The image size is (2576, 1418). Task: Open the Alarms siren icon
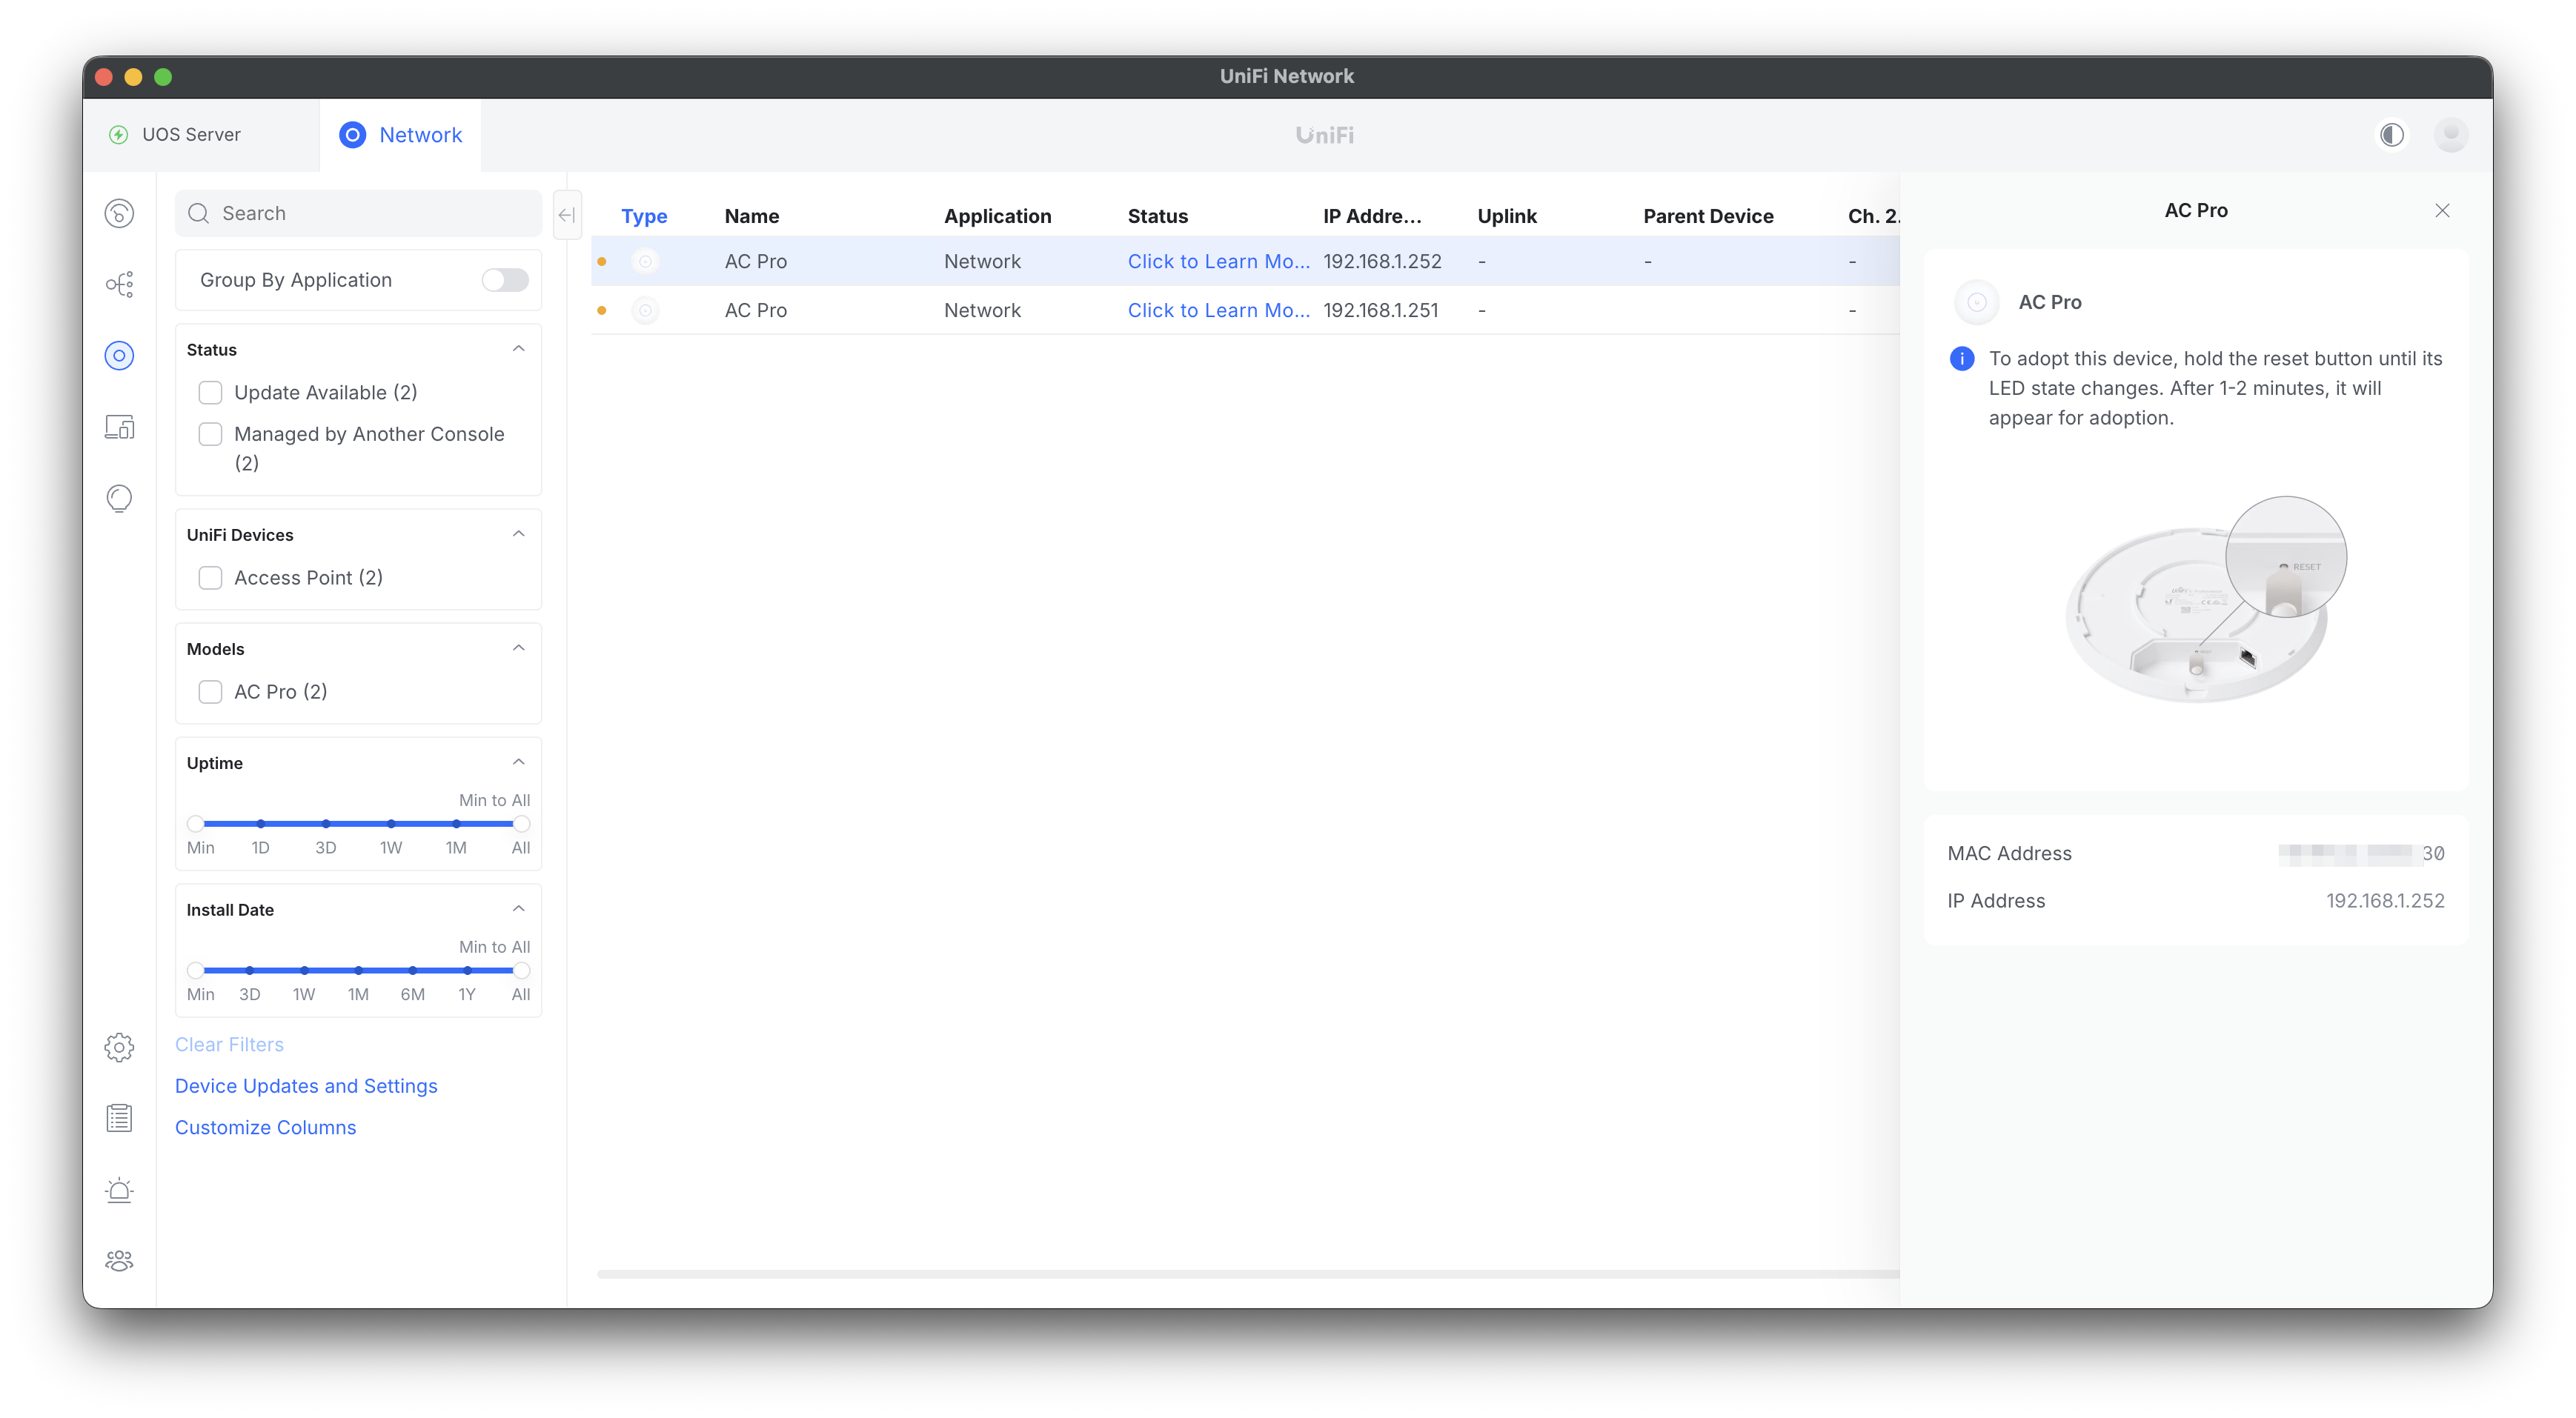click(119, 1190)
